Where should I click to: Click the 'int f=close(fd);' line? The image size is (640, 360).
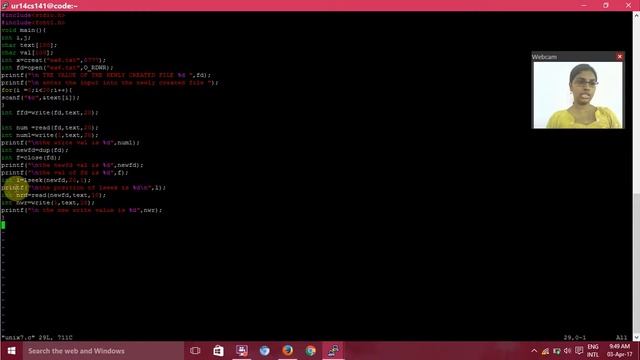click(x=31, y=158)
